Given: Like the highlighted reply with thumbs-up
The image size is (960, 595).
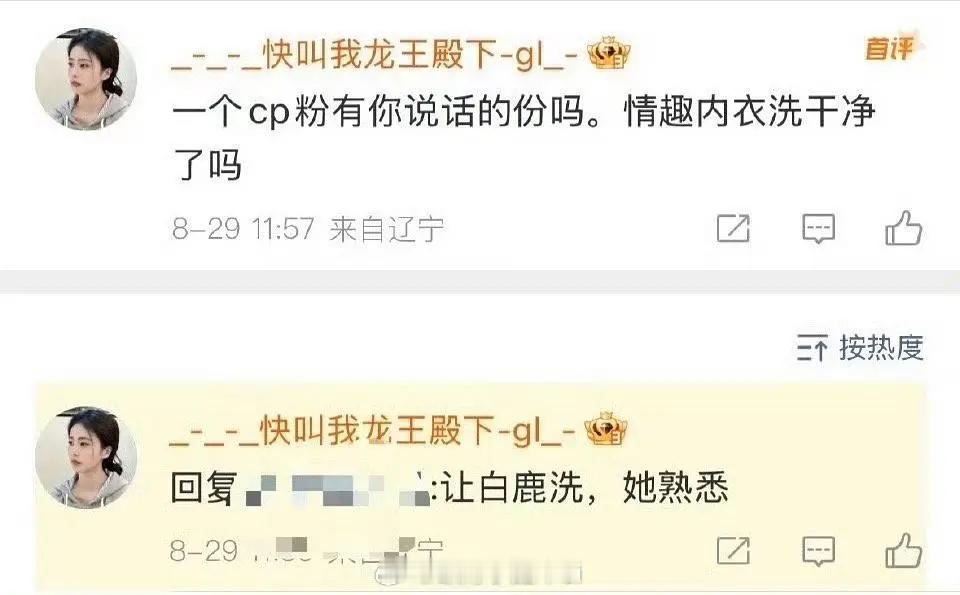Looking at the screenshot, I should (x=904, y=550).
